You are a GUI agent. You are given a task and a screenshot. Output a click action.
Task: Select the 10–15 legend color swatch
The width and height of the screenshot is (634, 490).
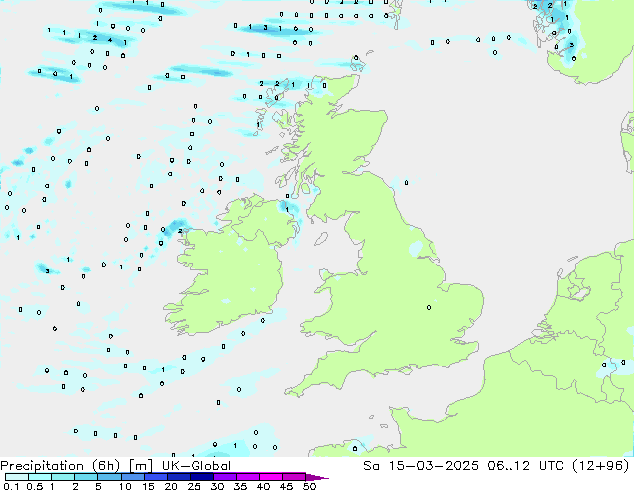tap(132, 477)
